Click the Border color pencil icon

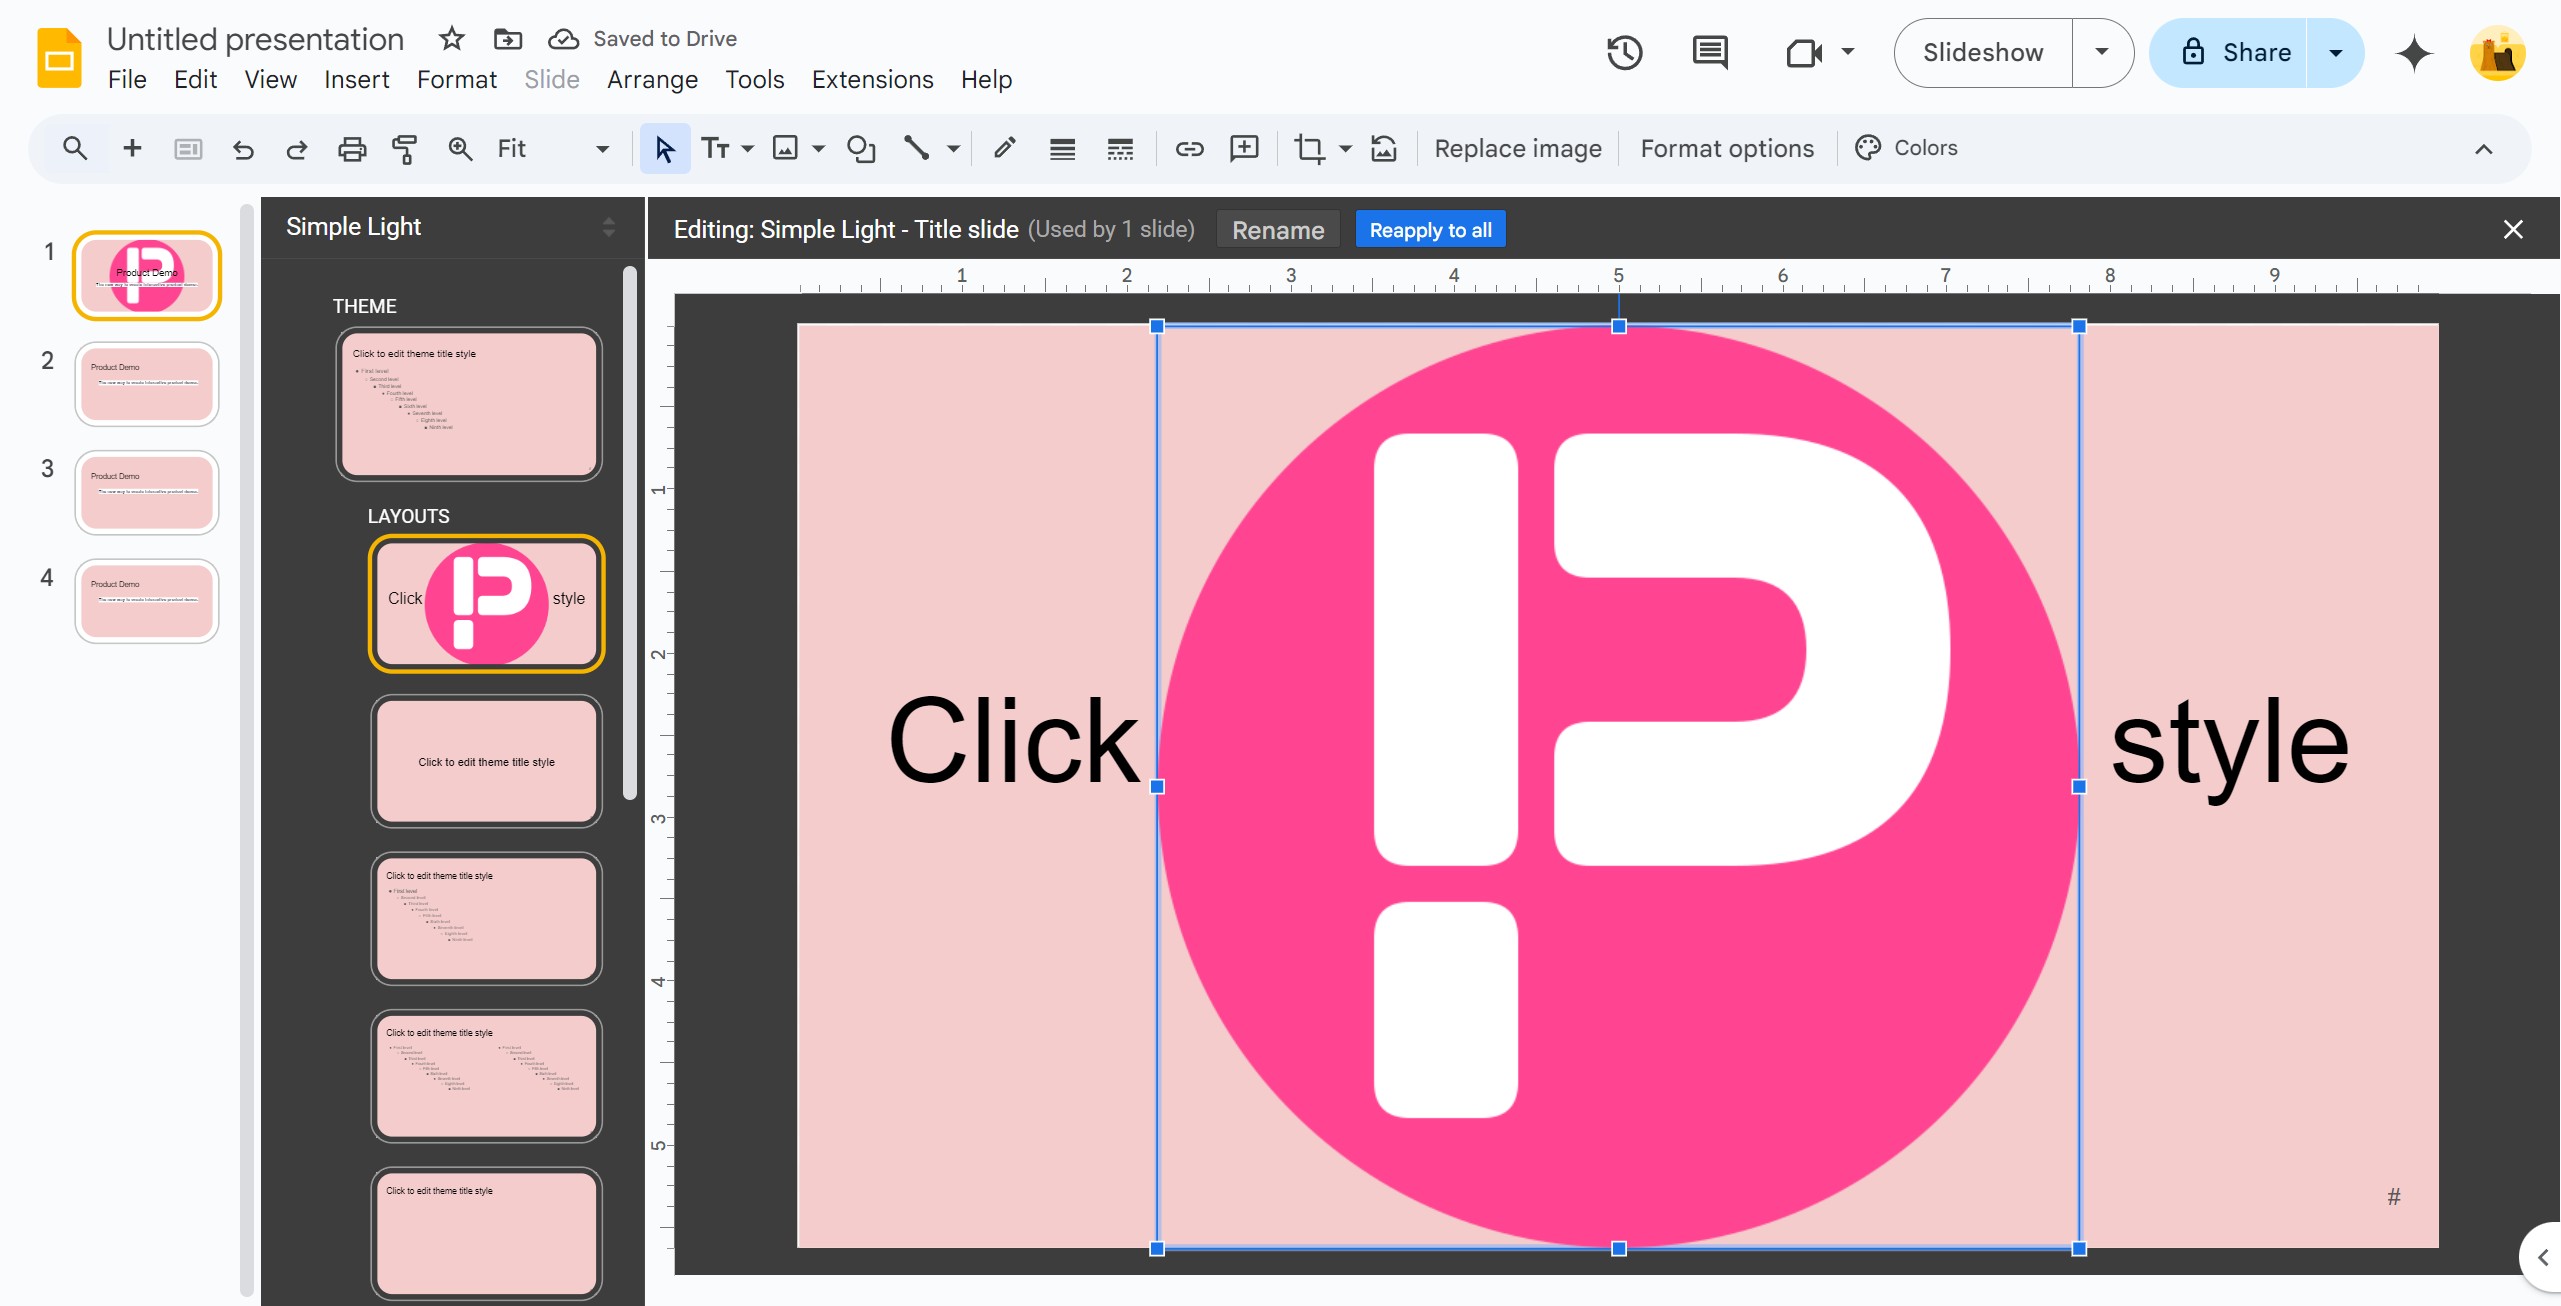click(x=1005, y=149)
